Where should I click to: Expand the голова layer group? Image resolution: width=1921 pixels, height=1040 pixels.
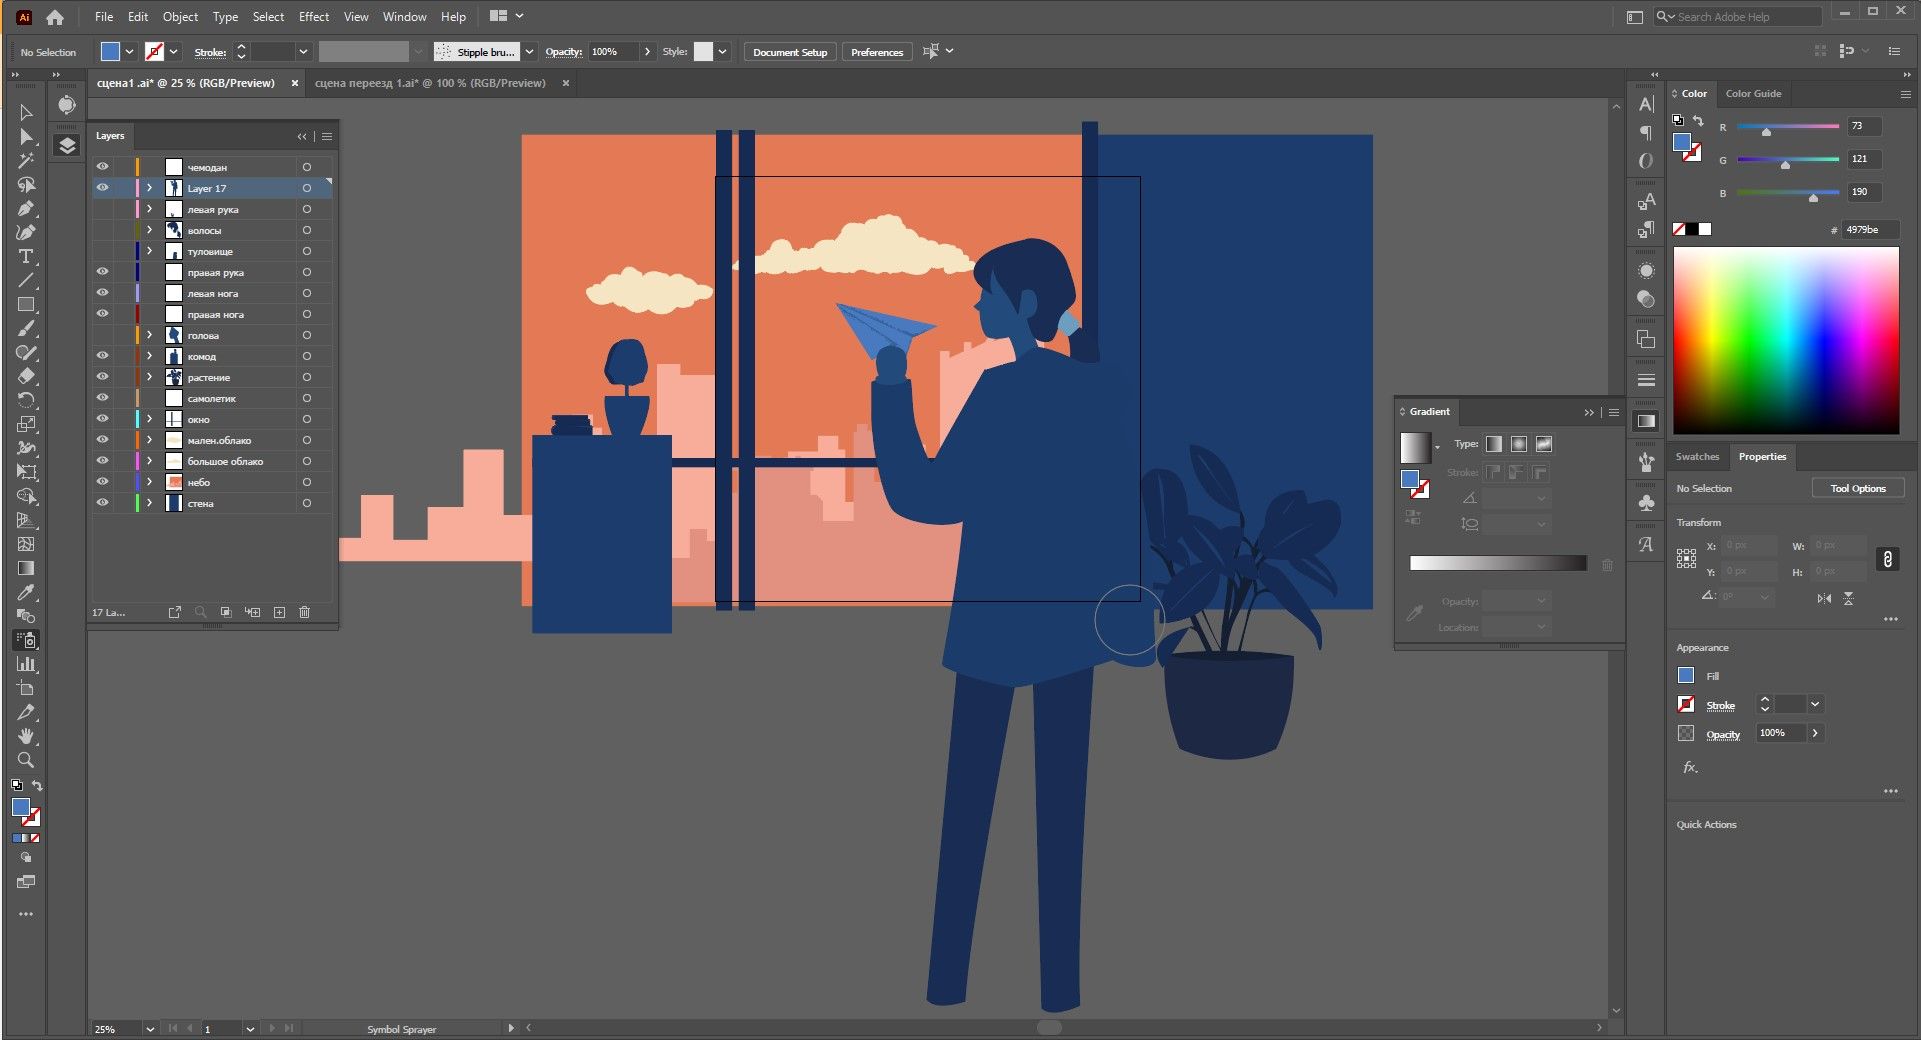coord(150,335)
